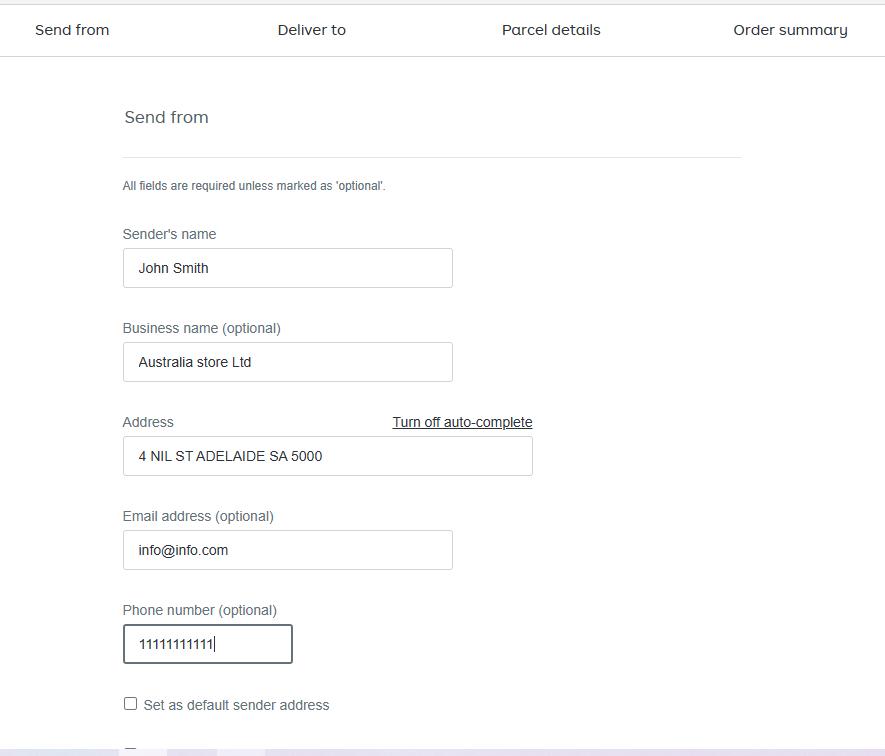The width and height of the screenshot is (885, 756).
Task: Click the Email address (optional) label
Action: pyautogui.click(x=198, y=516)
